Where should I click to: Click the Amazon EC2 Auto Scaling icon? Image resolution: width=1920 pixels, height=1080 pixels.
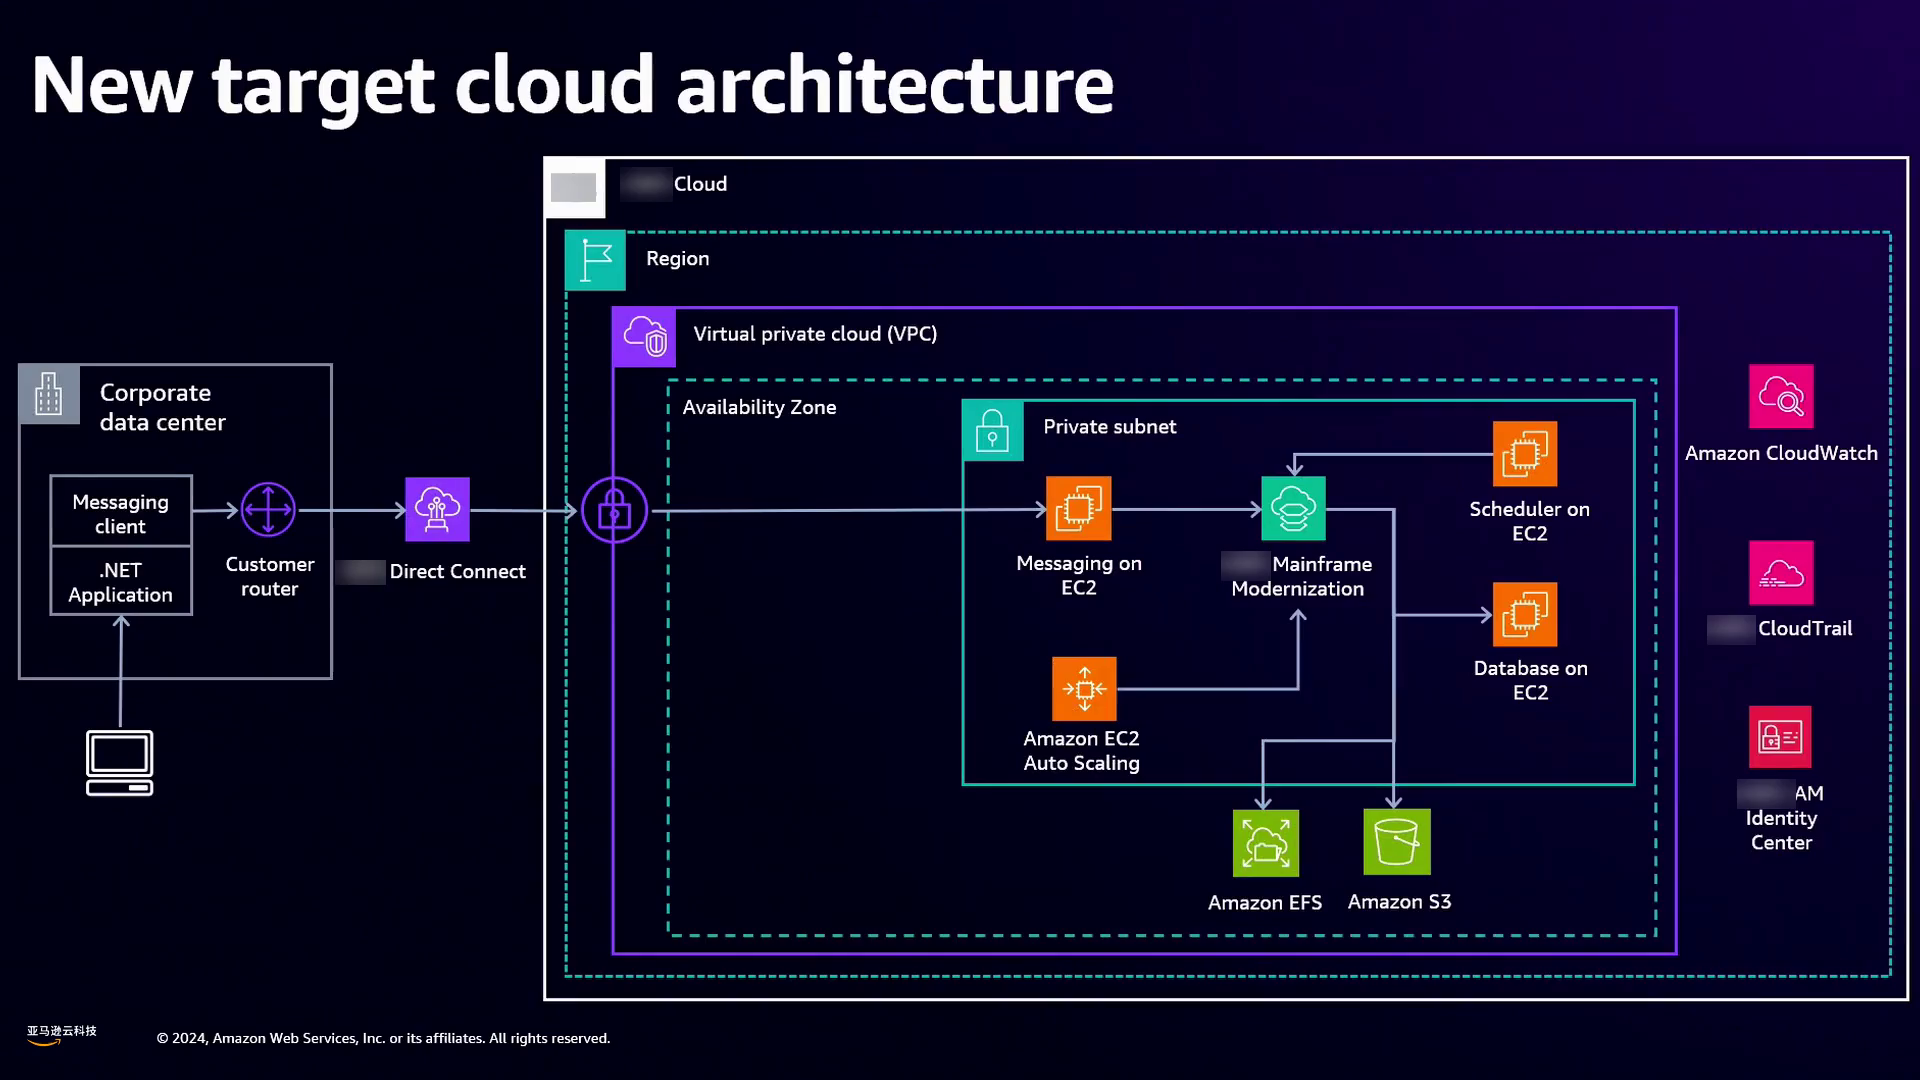click(1084, 689)
